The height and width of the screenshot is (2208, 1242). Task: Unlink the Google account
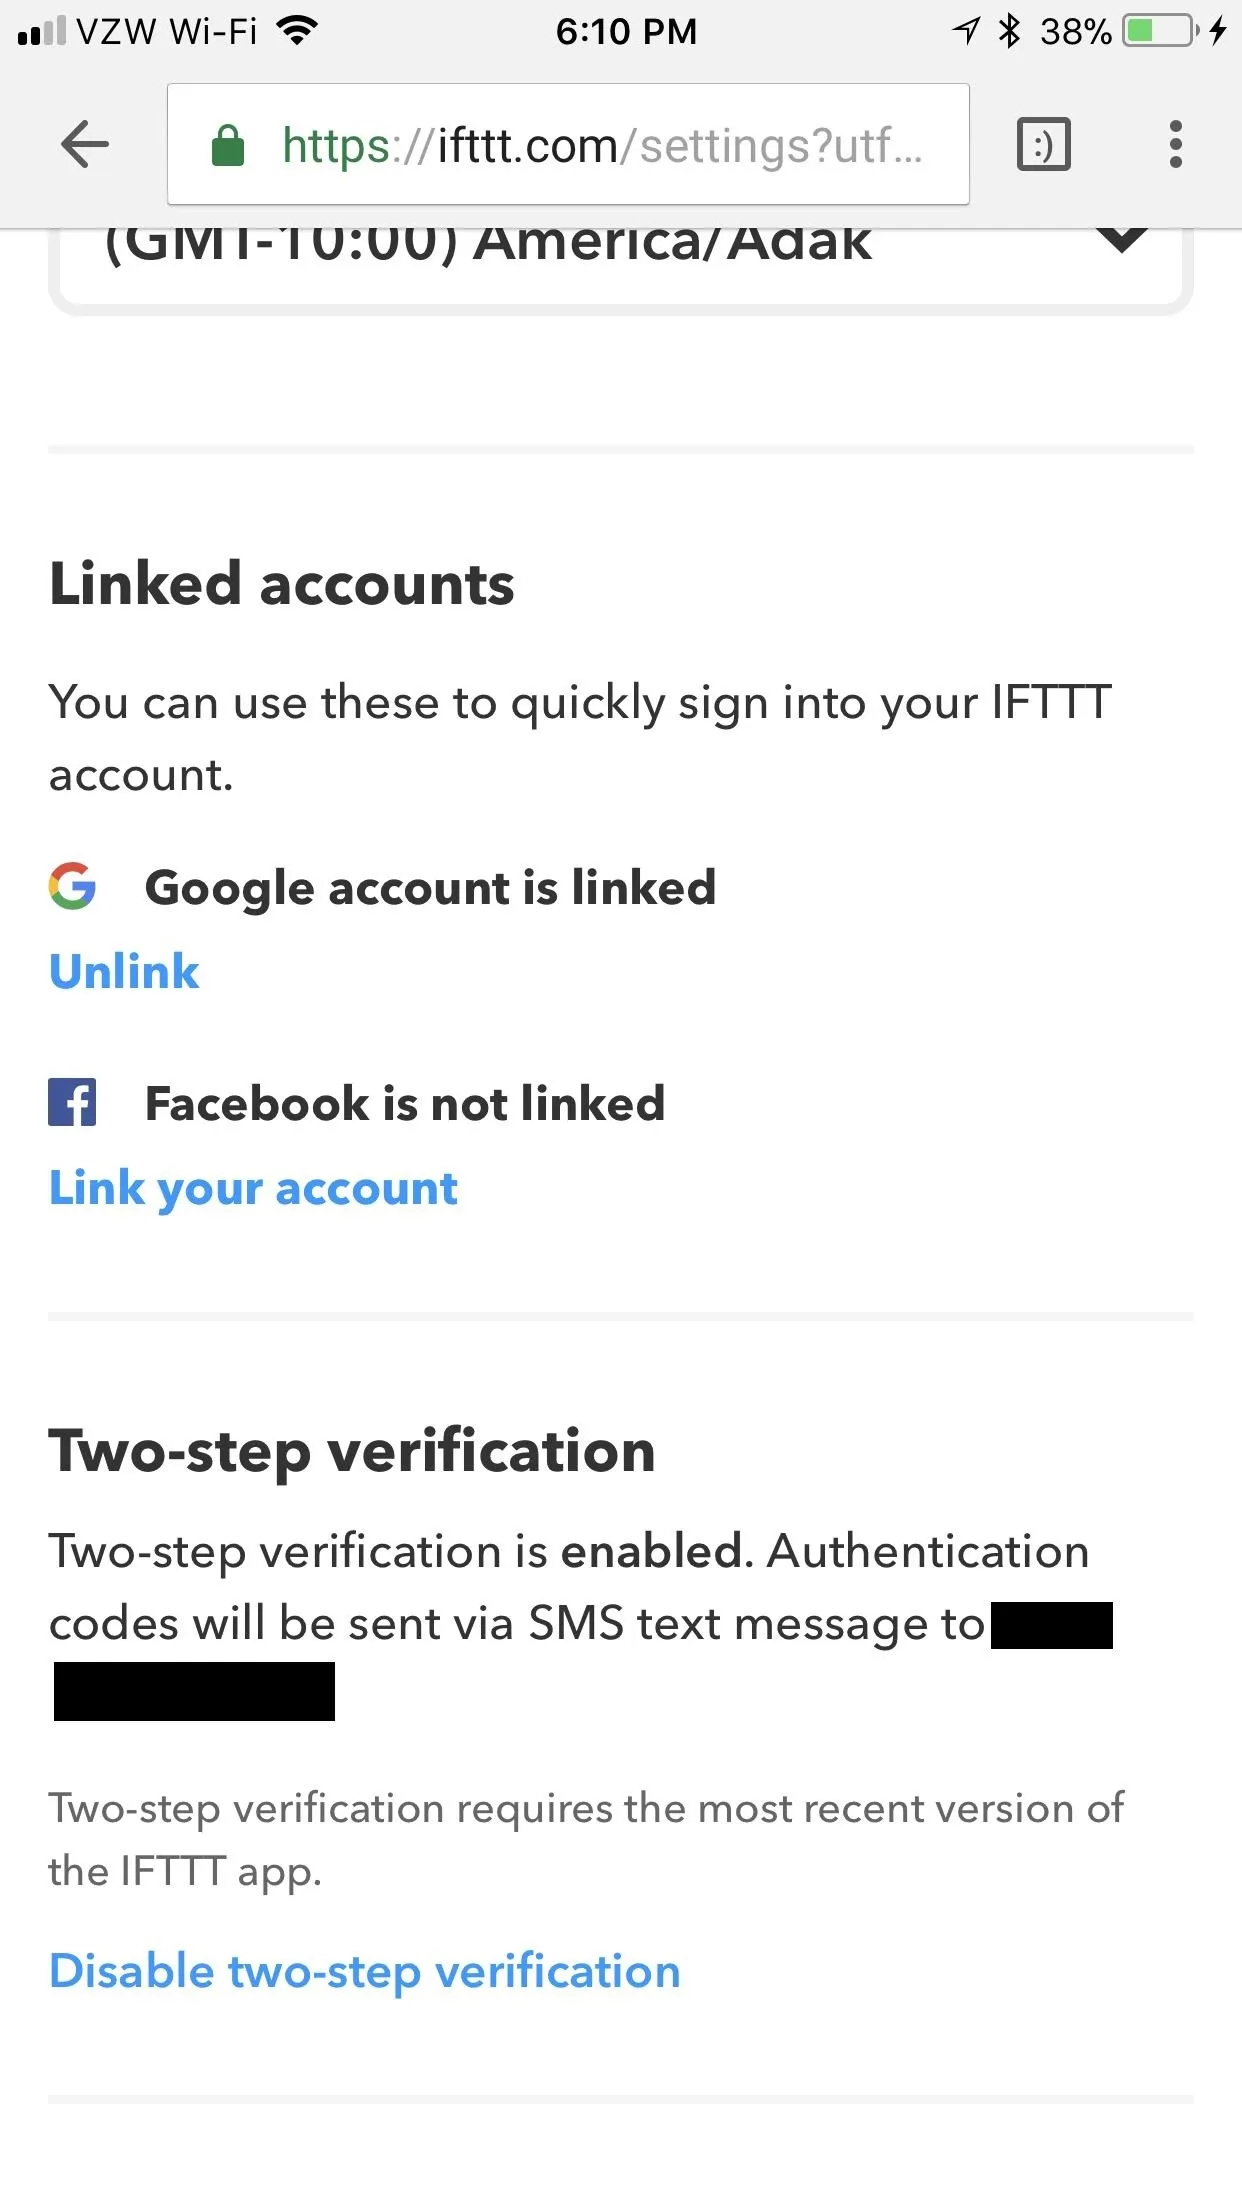pyautogui.click(x=124, y=972)
